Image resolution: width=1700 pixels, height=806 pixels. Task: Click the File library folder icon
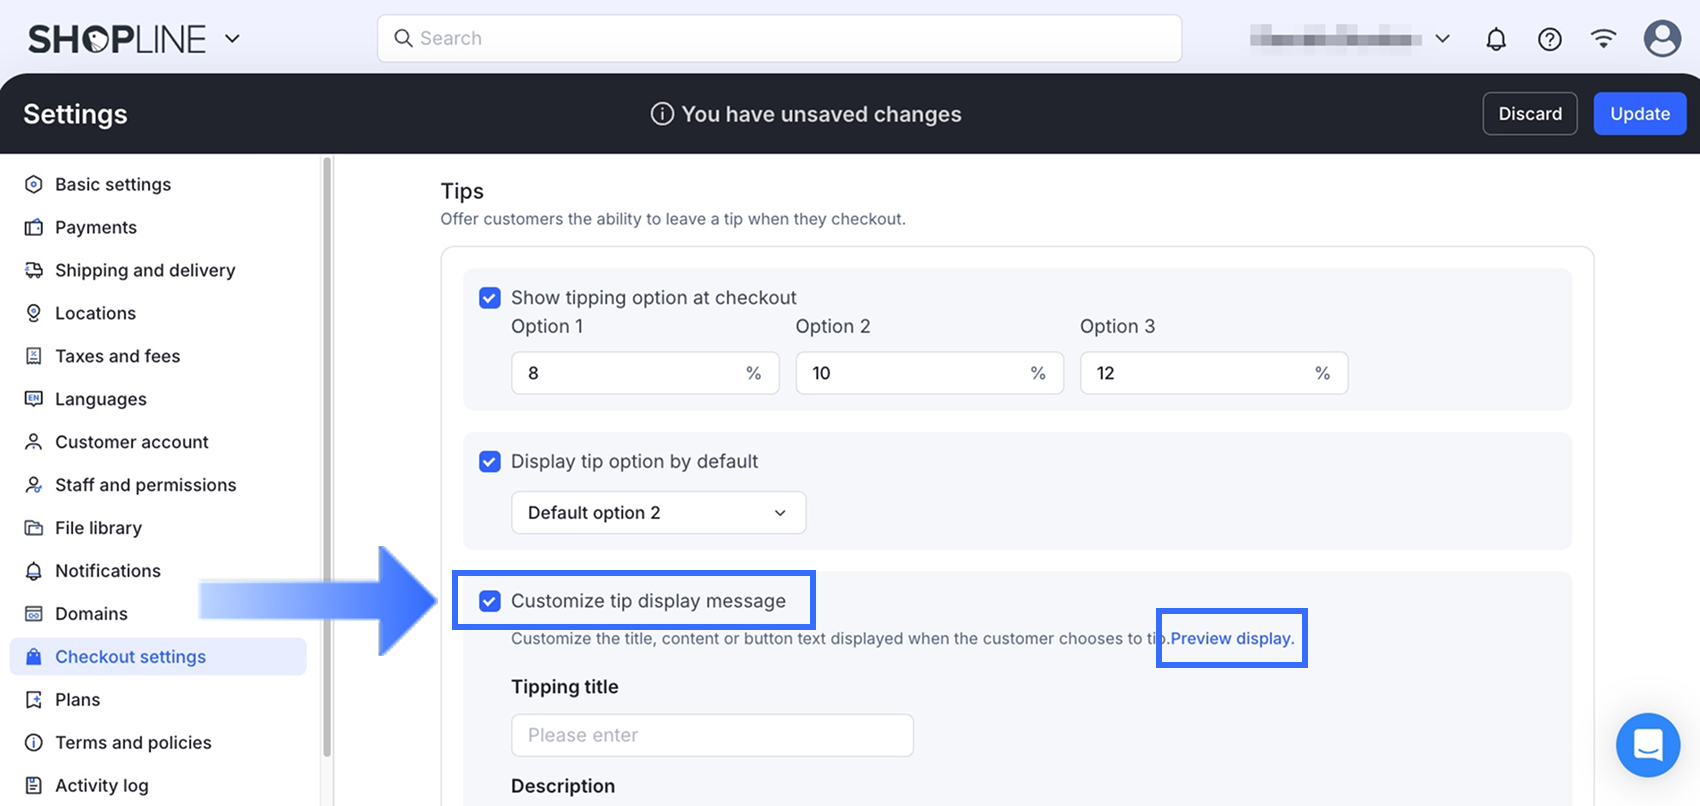[34, 528]
